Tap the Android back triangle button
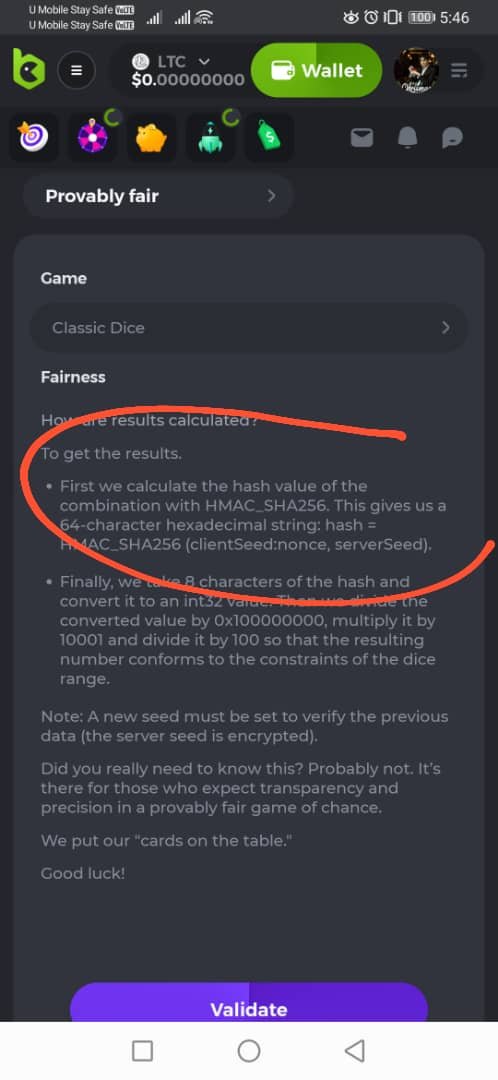 tap(355, 1050)
